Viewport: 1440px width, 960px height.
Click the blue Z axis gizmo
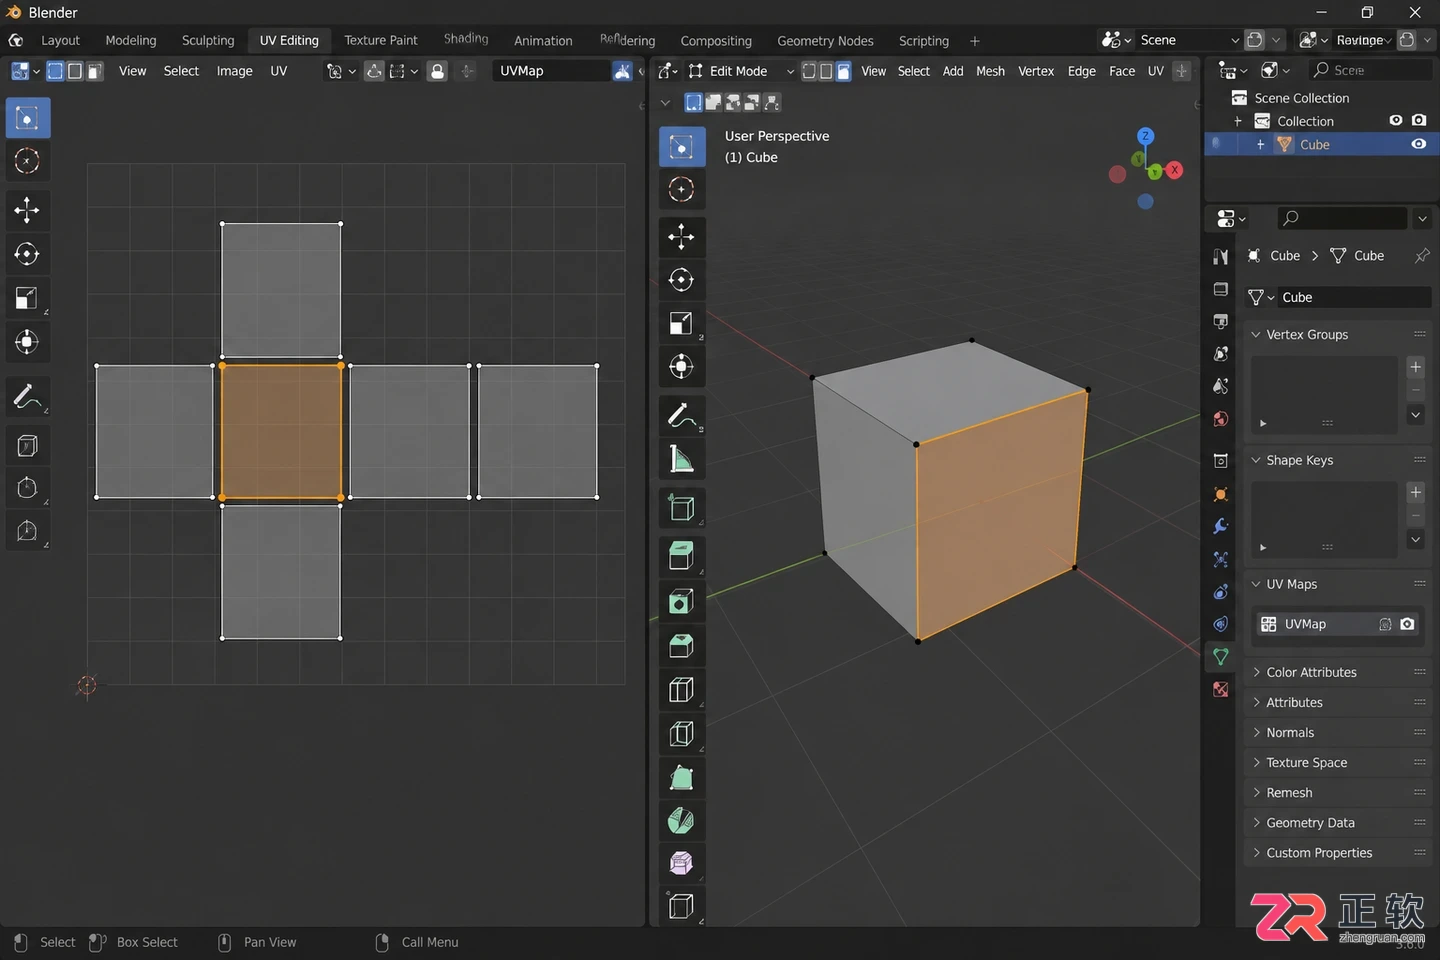click(x=1146, y=136)
